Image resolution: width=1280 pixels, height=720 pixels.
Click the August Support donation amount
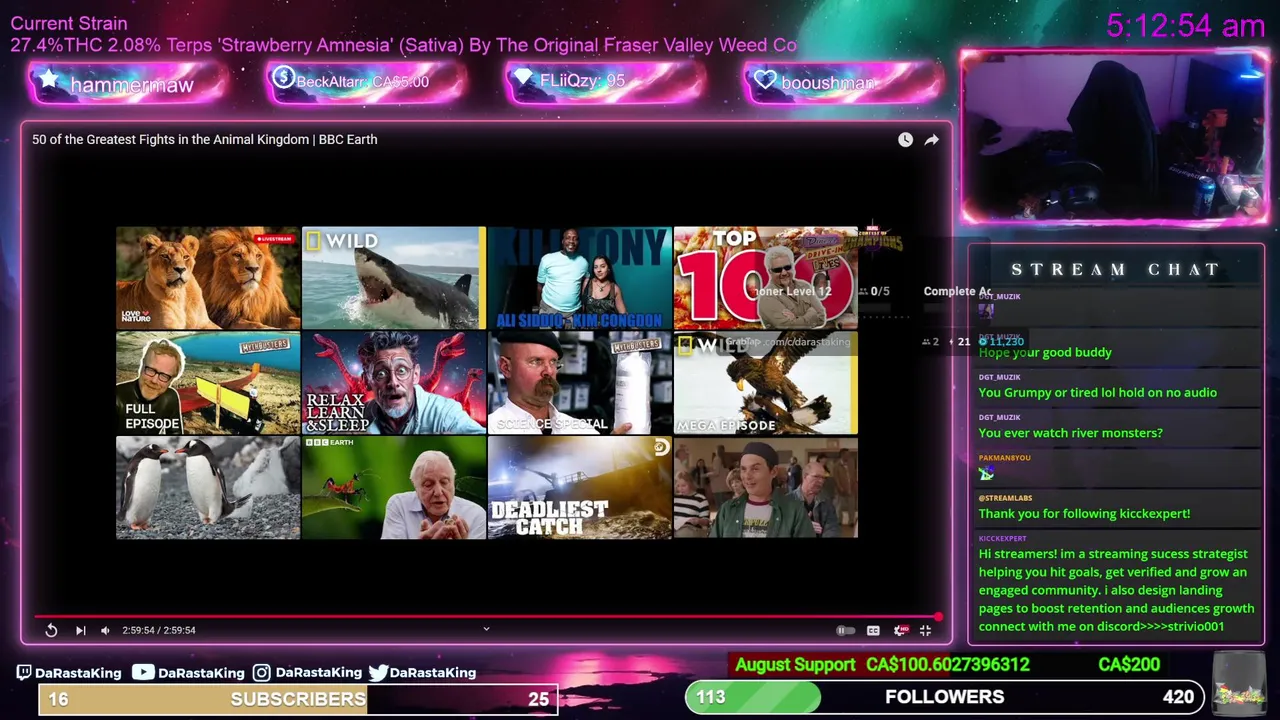click(947, 665)
